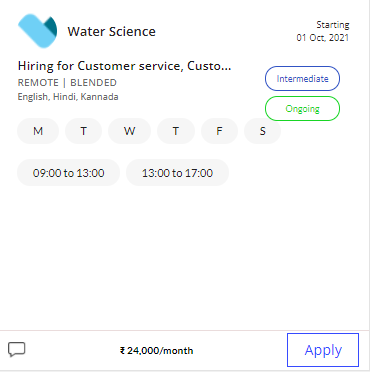Toggle the Wednesday day pill
The image size is (370, 372).
[129, 131]
